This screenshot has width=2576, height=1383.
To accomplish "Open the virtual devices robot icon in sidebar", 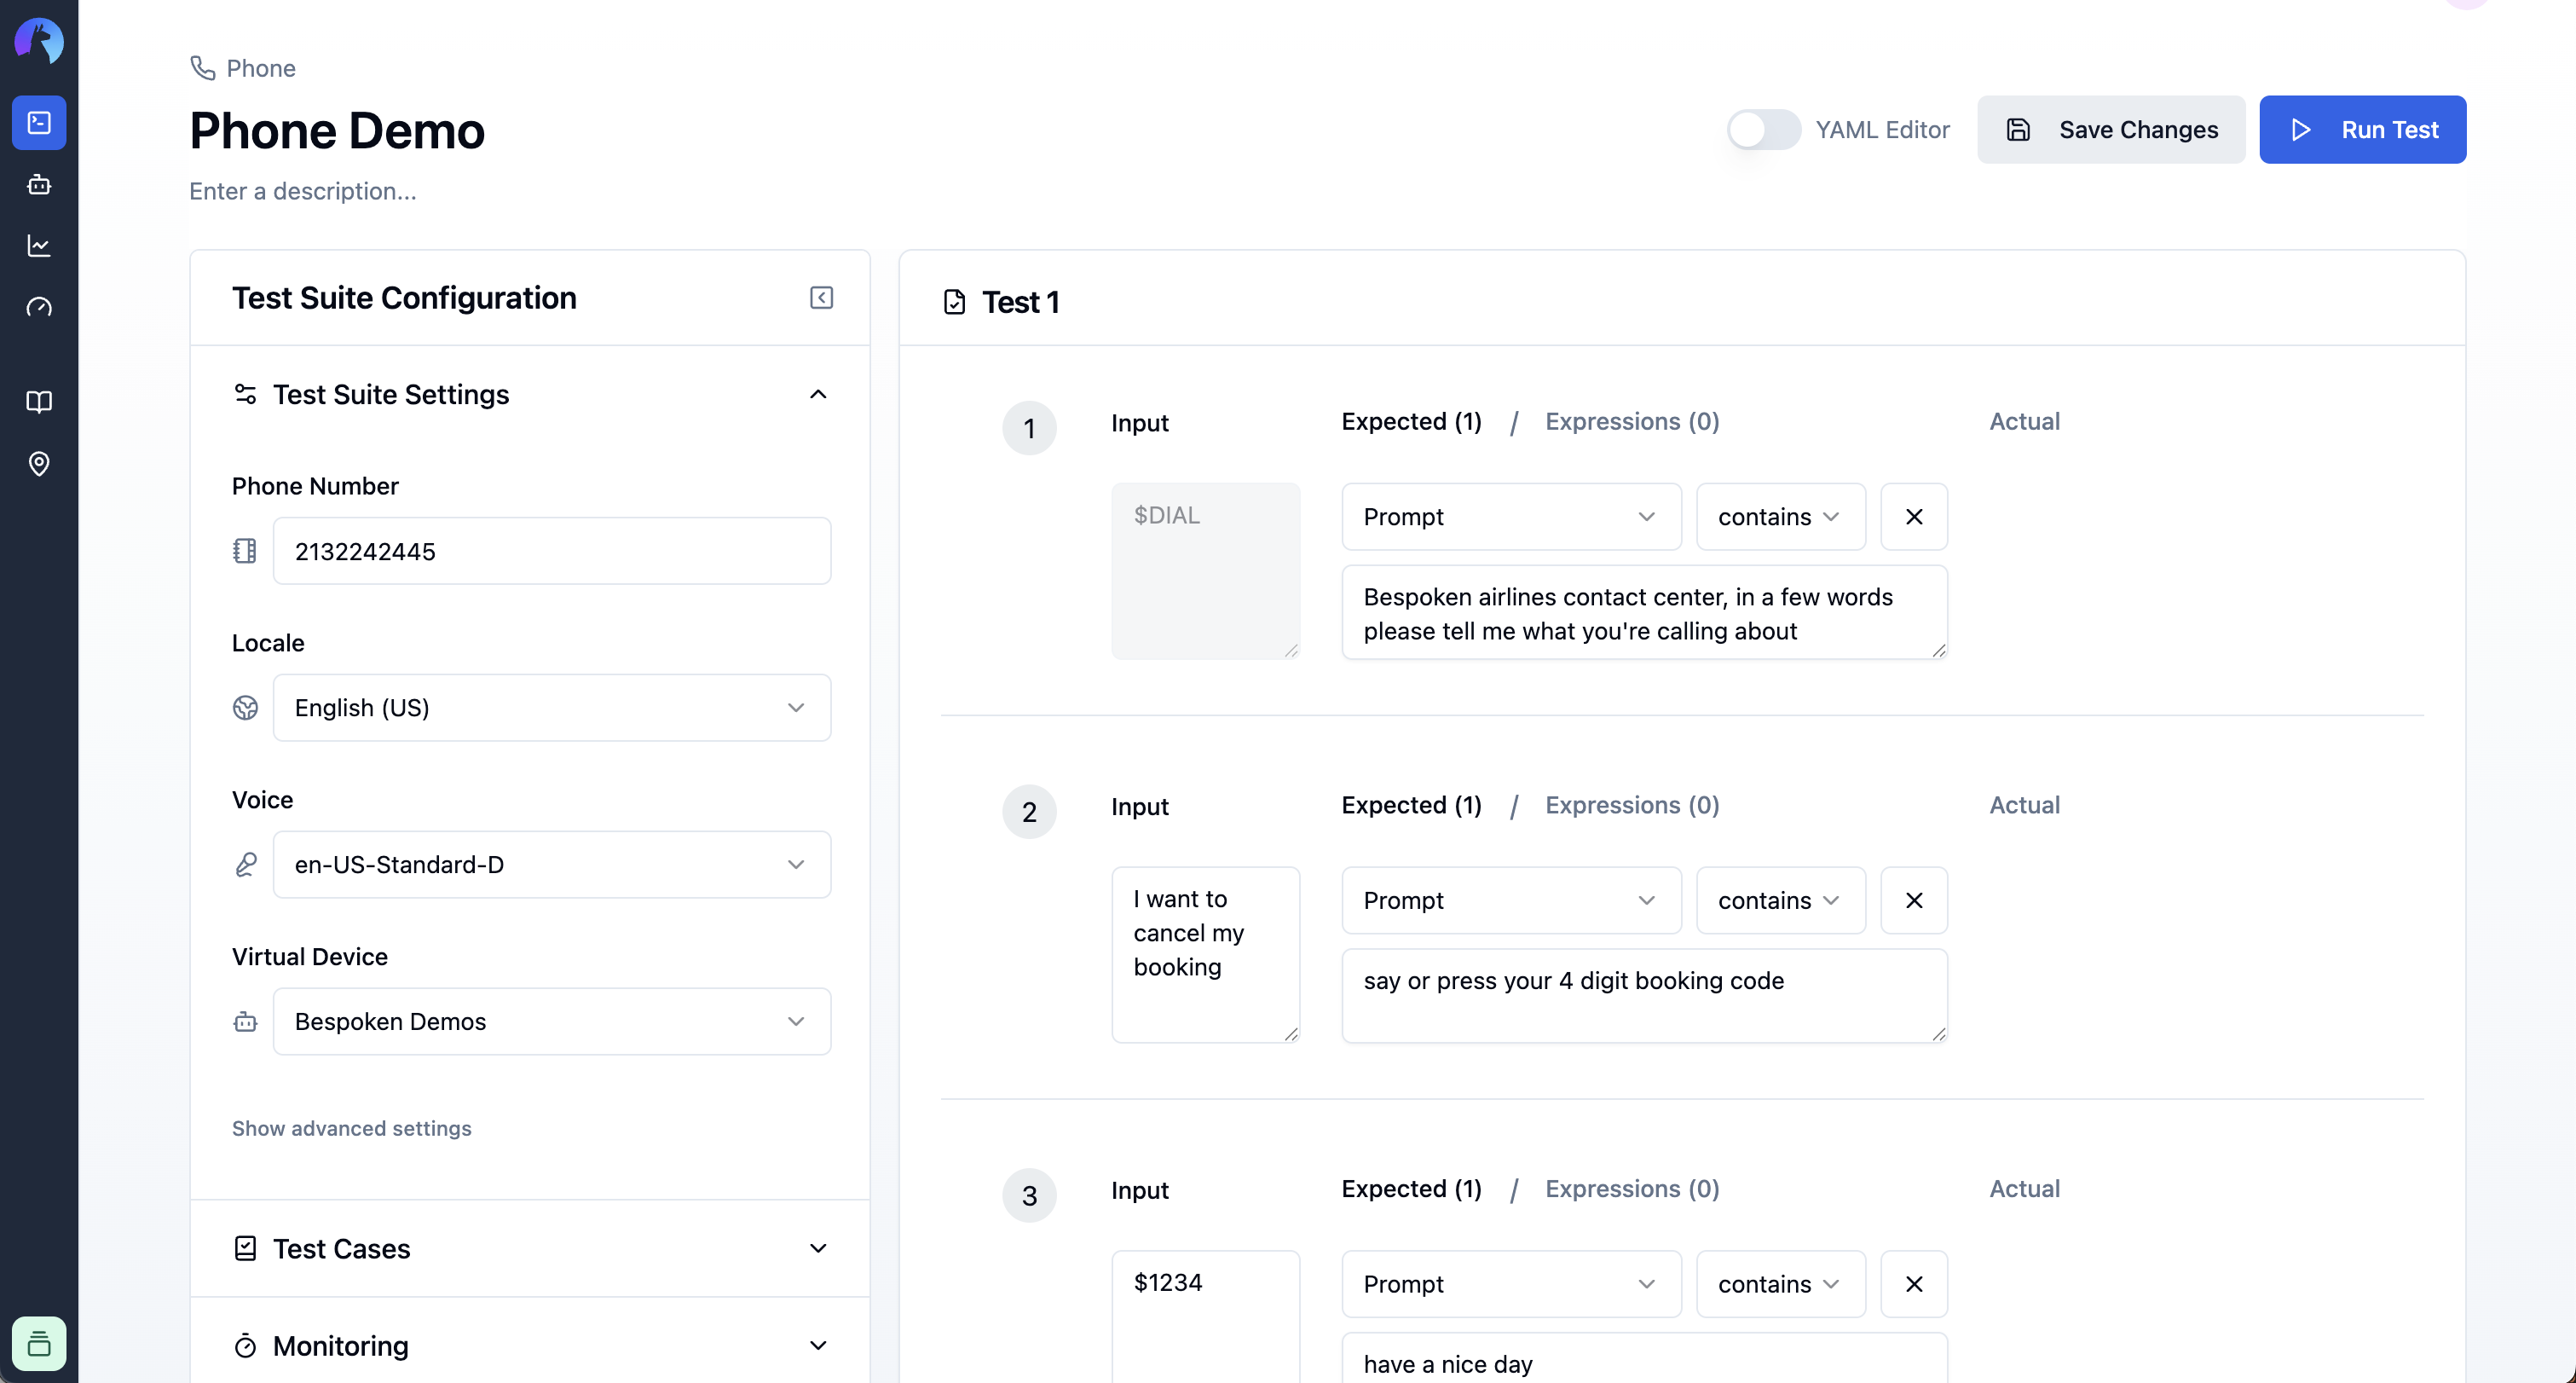I will tap(38, 184).
